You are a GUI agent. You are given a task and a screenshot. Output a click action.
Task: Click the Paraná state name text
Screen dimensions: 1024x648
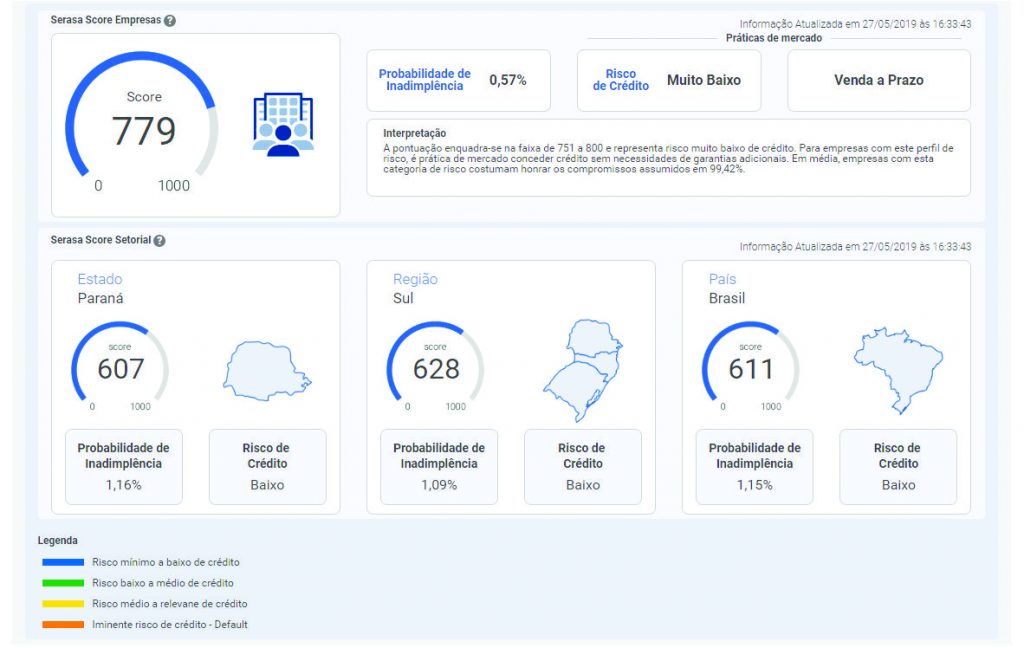point(101,299)
